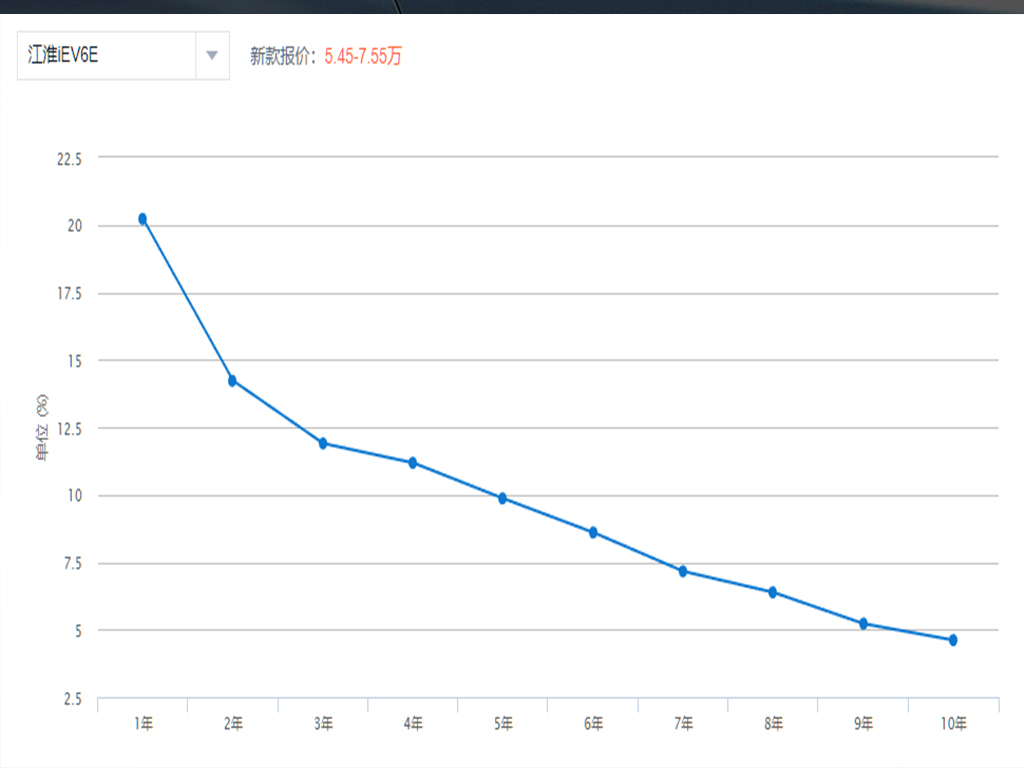Screen dimensions: 1024x768
Task: Click the 2年 x-axis label
Action: click(233, 724)
